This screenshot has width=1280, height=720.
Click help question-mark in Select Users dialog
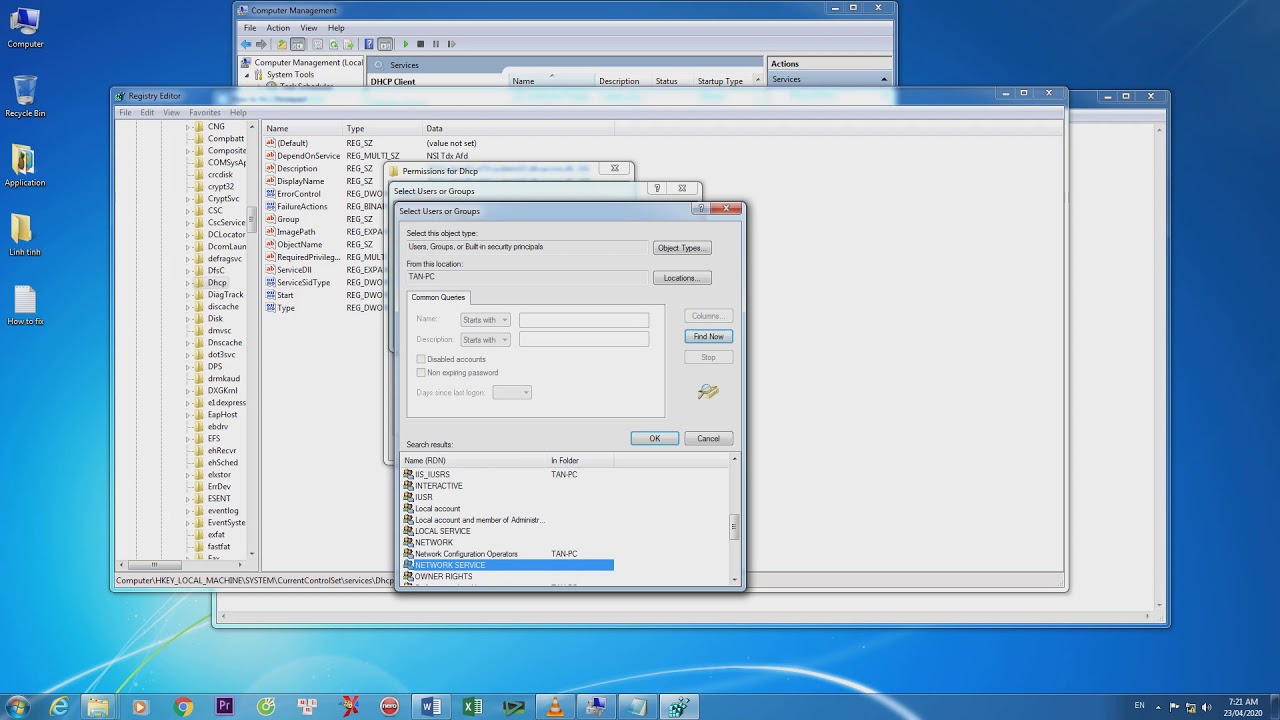(x=701, y=208)
